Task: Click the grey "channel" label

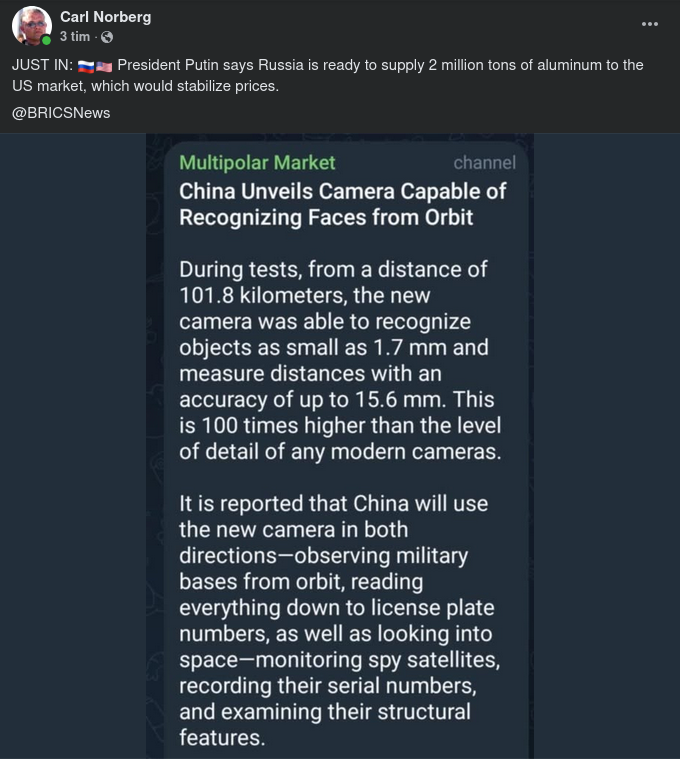Action: click(484, 163)
